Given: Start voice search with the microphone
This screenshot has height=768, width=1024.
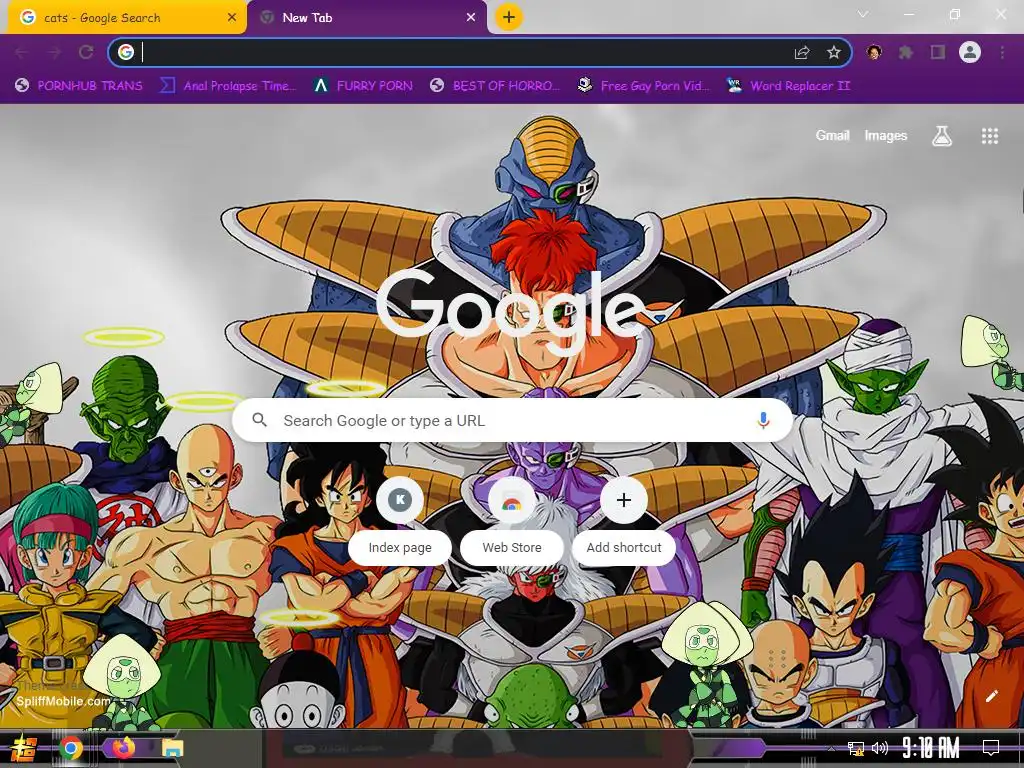Looking at the screenshot, I should pyautogui.click(x=763, y=420).
